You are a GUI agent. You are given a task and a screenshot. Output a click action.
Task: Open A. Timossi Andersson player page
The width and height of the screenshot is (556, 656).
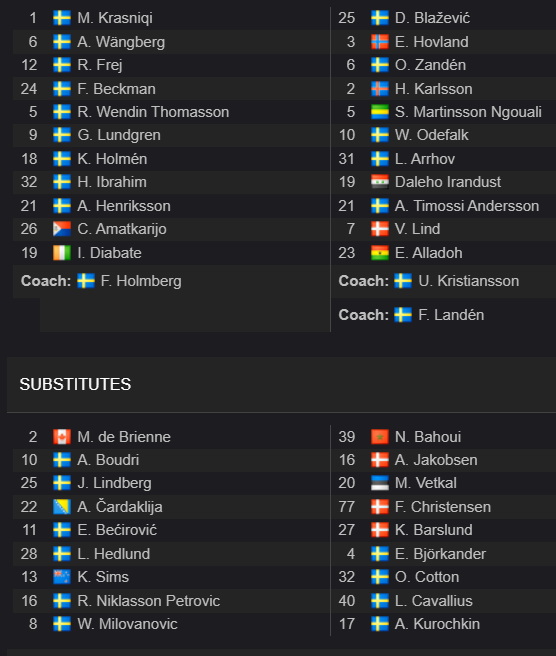tap(467, 206)
